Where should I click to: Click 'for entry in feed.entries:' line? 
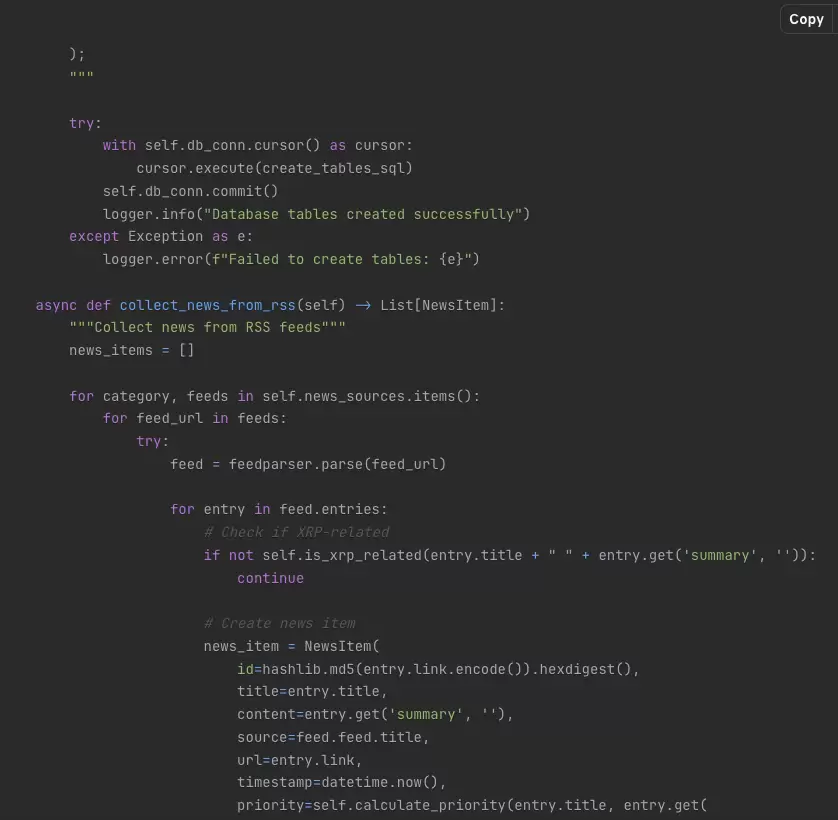click(x=278, y=509)
